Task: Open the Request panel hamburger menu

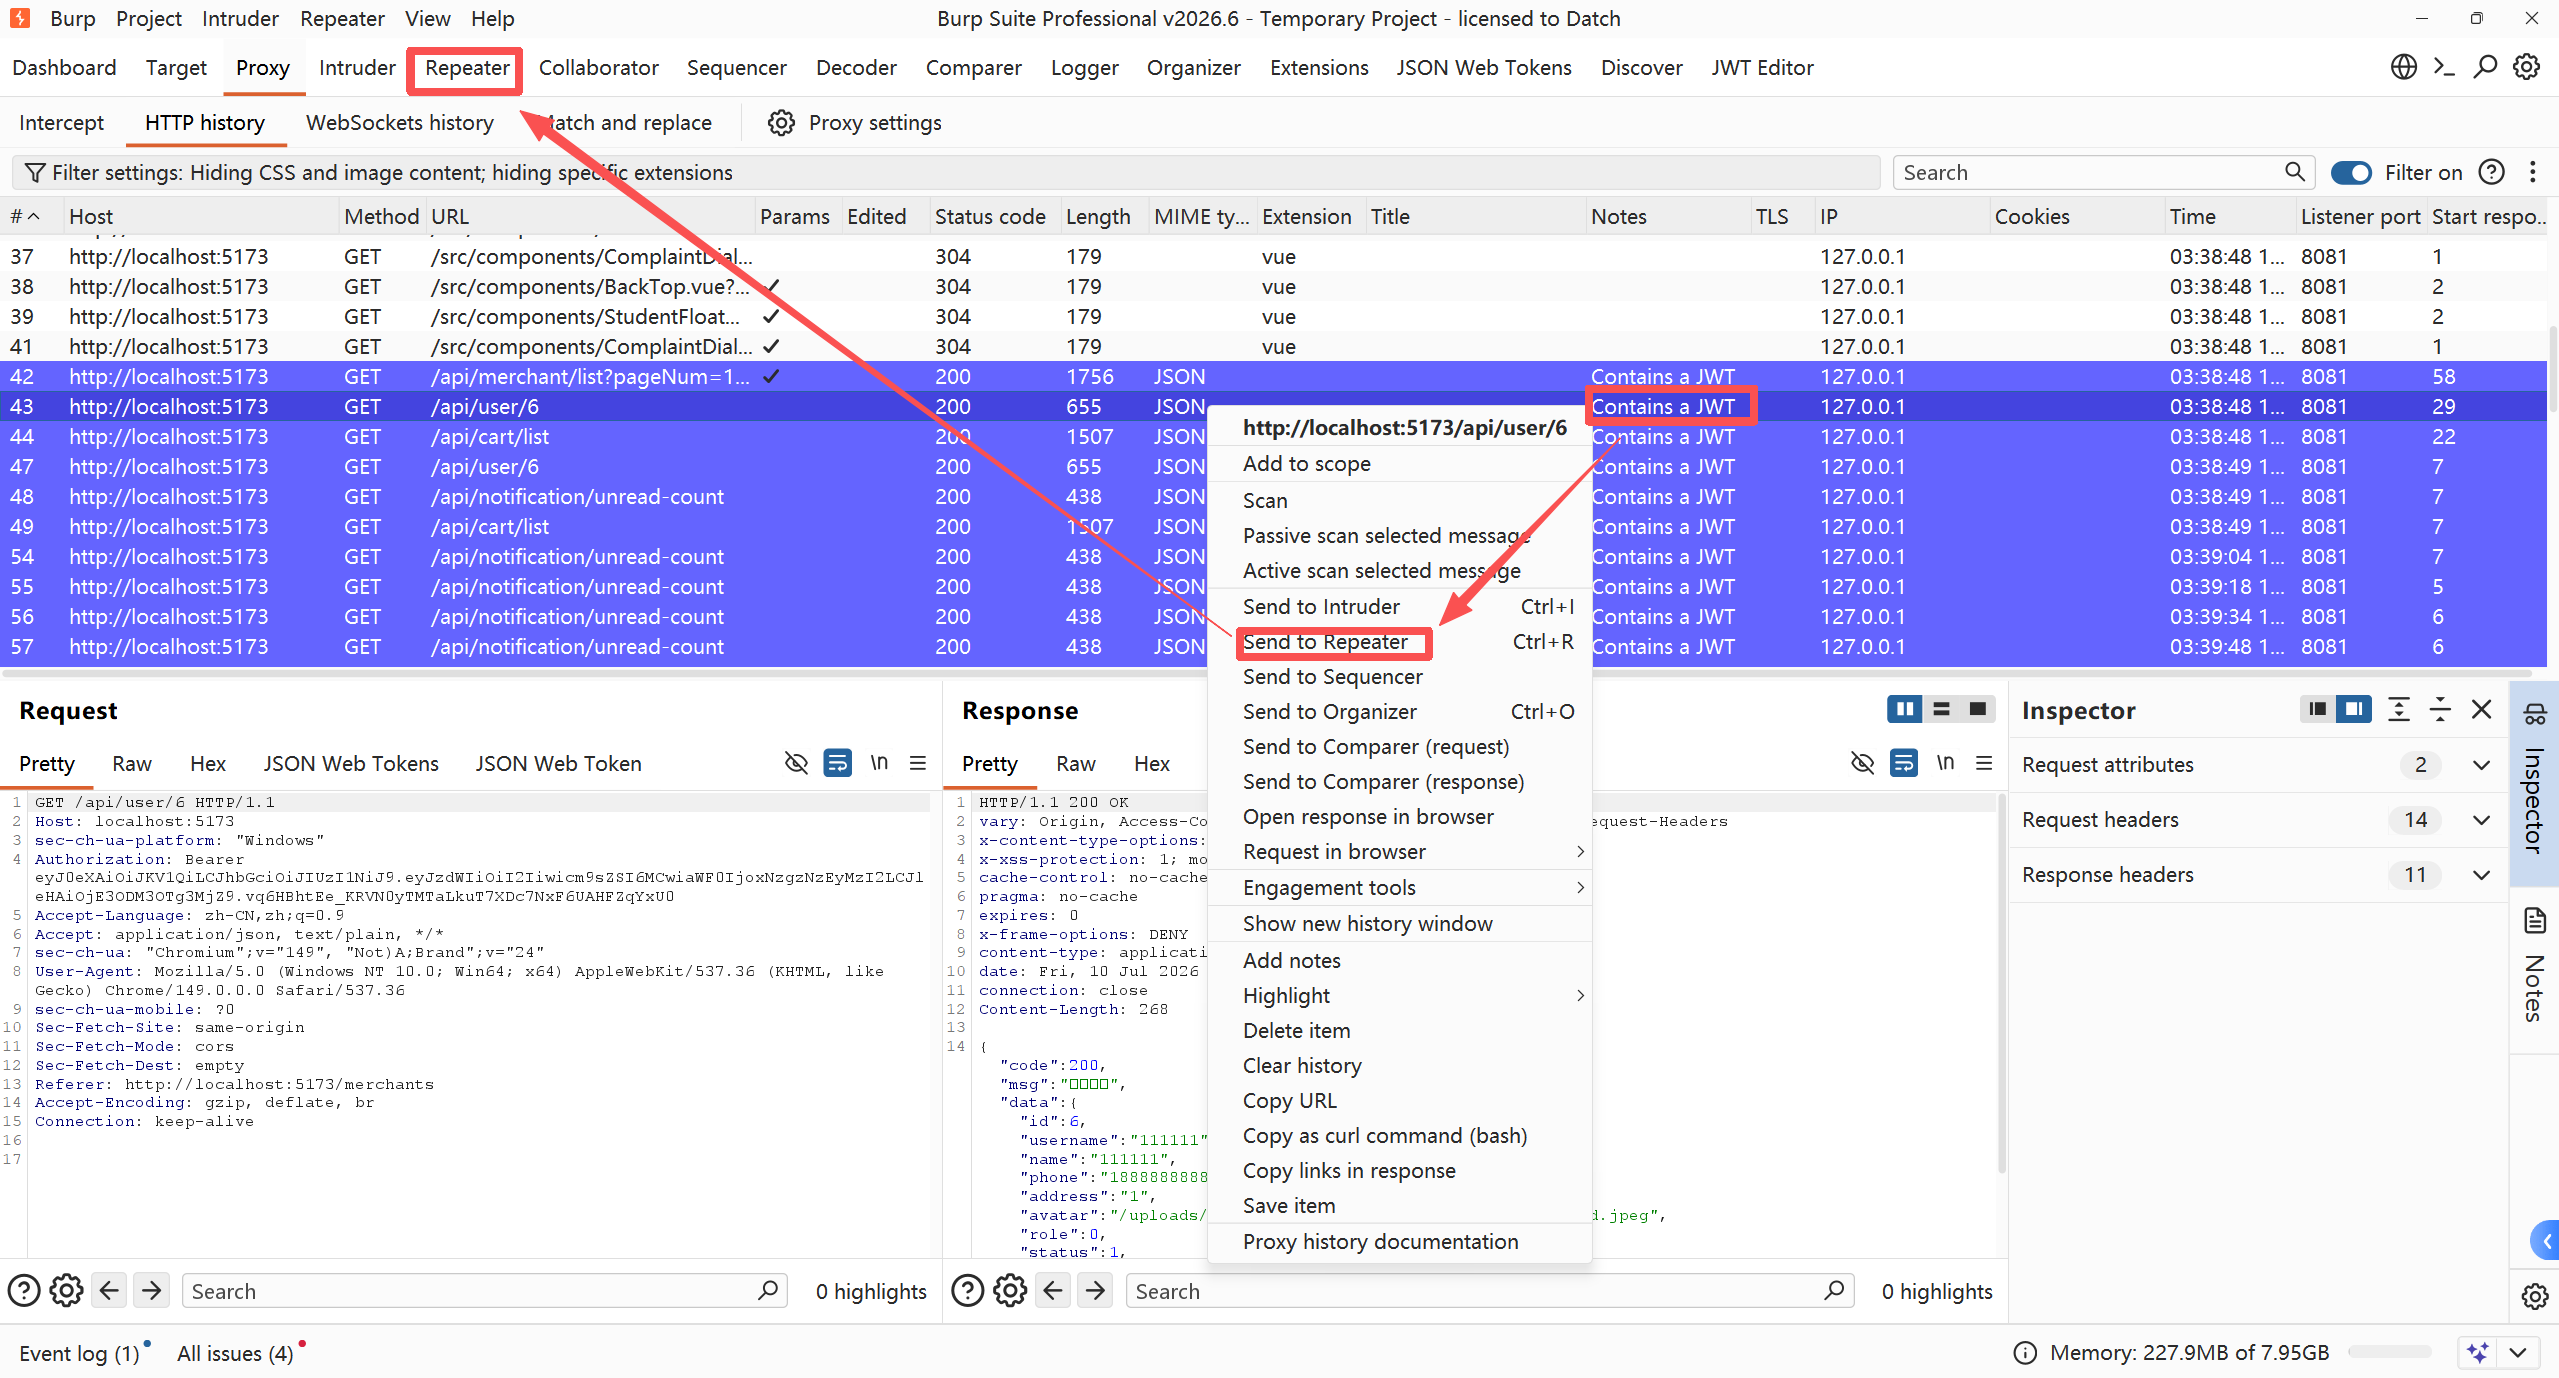Action: 918,763
